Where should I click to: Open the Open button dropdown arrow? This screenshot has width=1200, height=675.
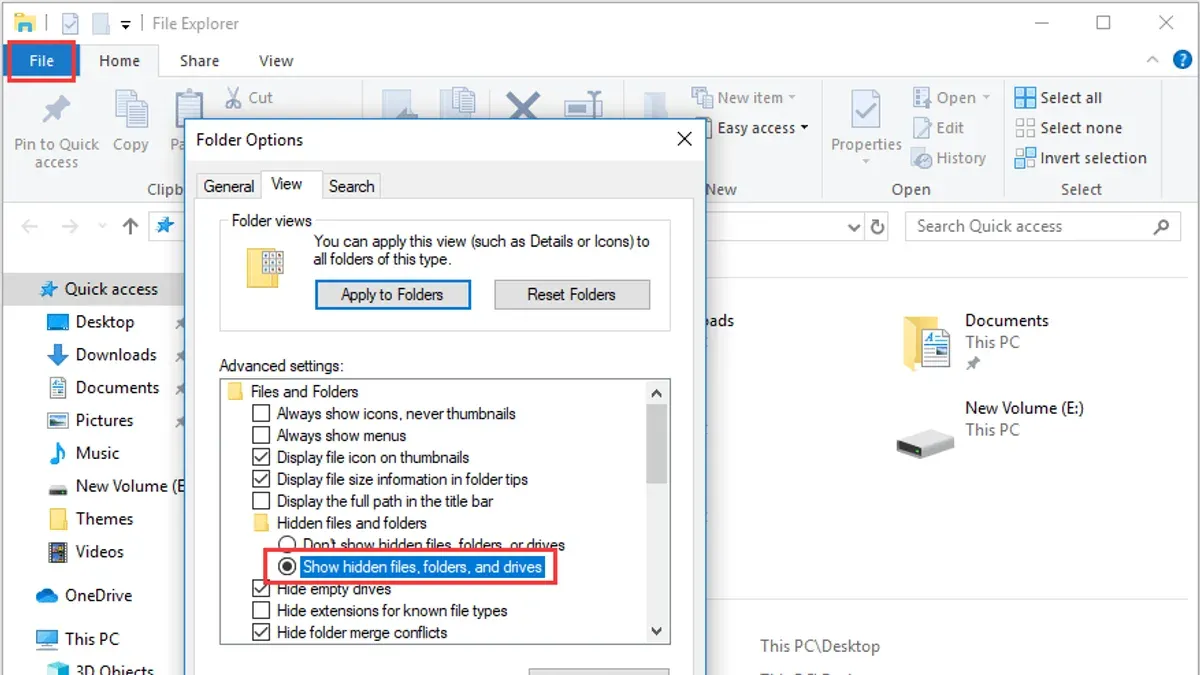tap(986, 98)
